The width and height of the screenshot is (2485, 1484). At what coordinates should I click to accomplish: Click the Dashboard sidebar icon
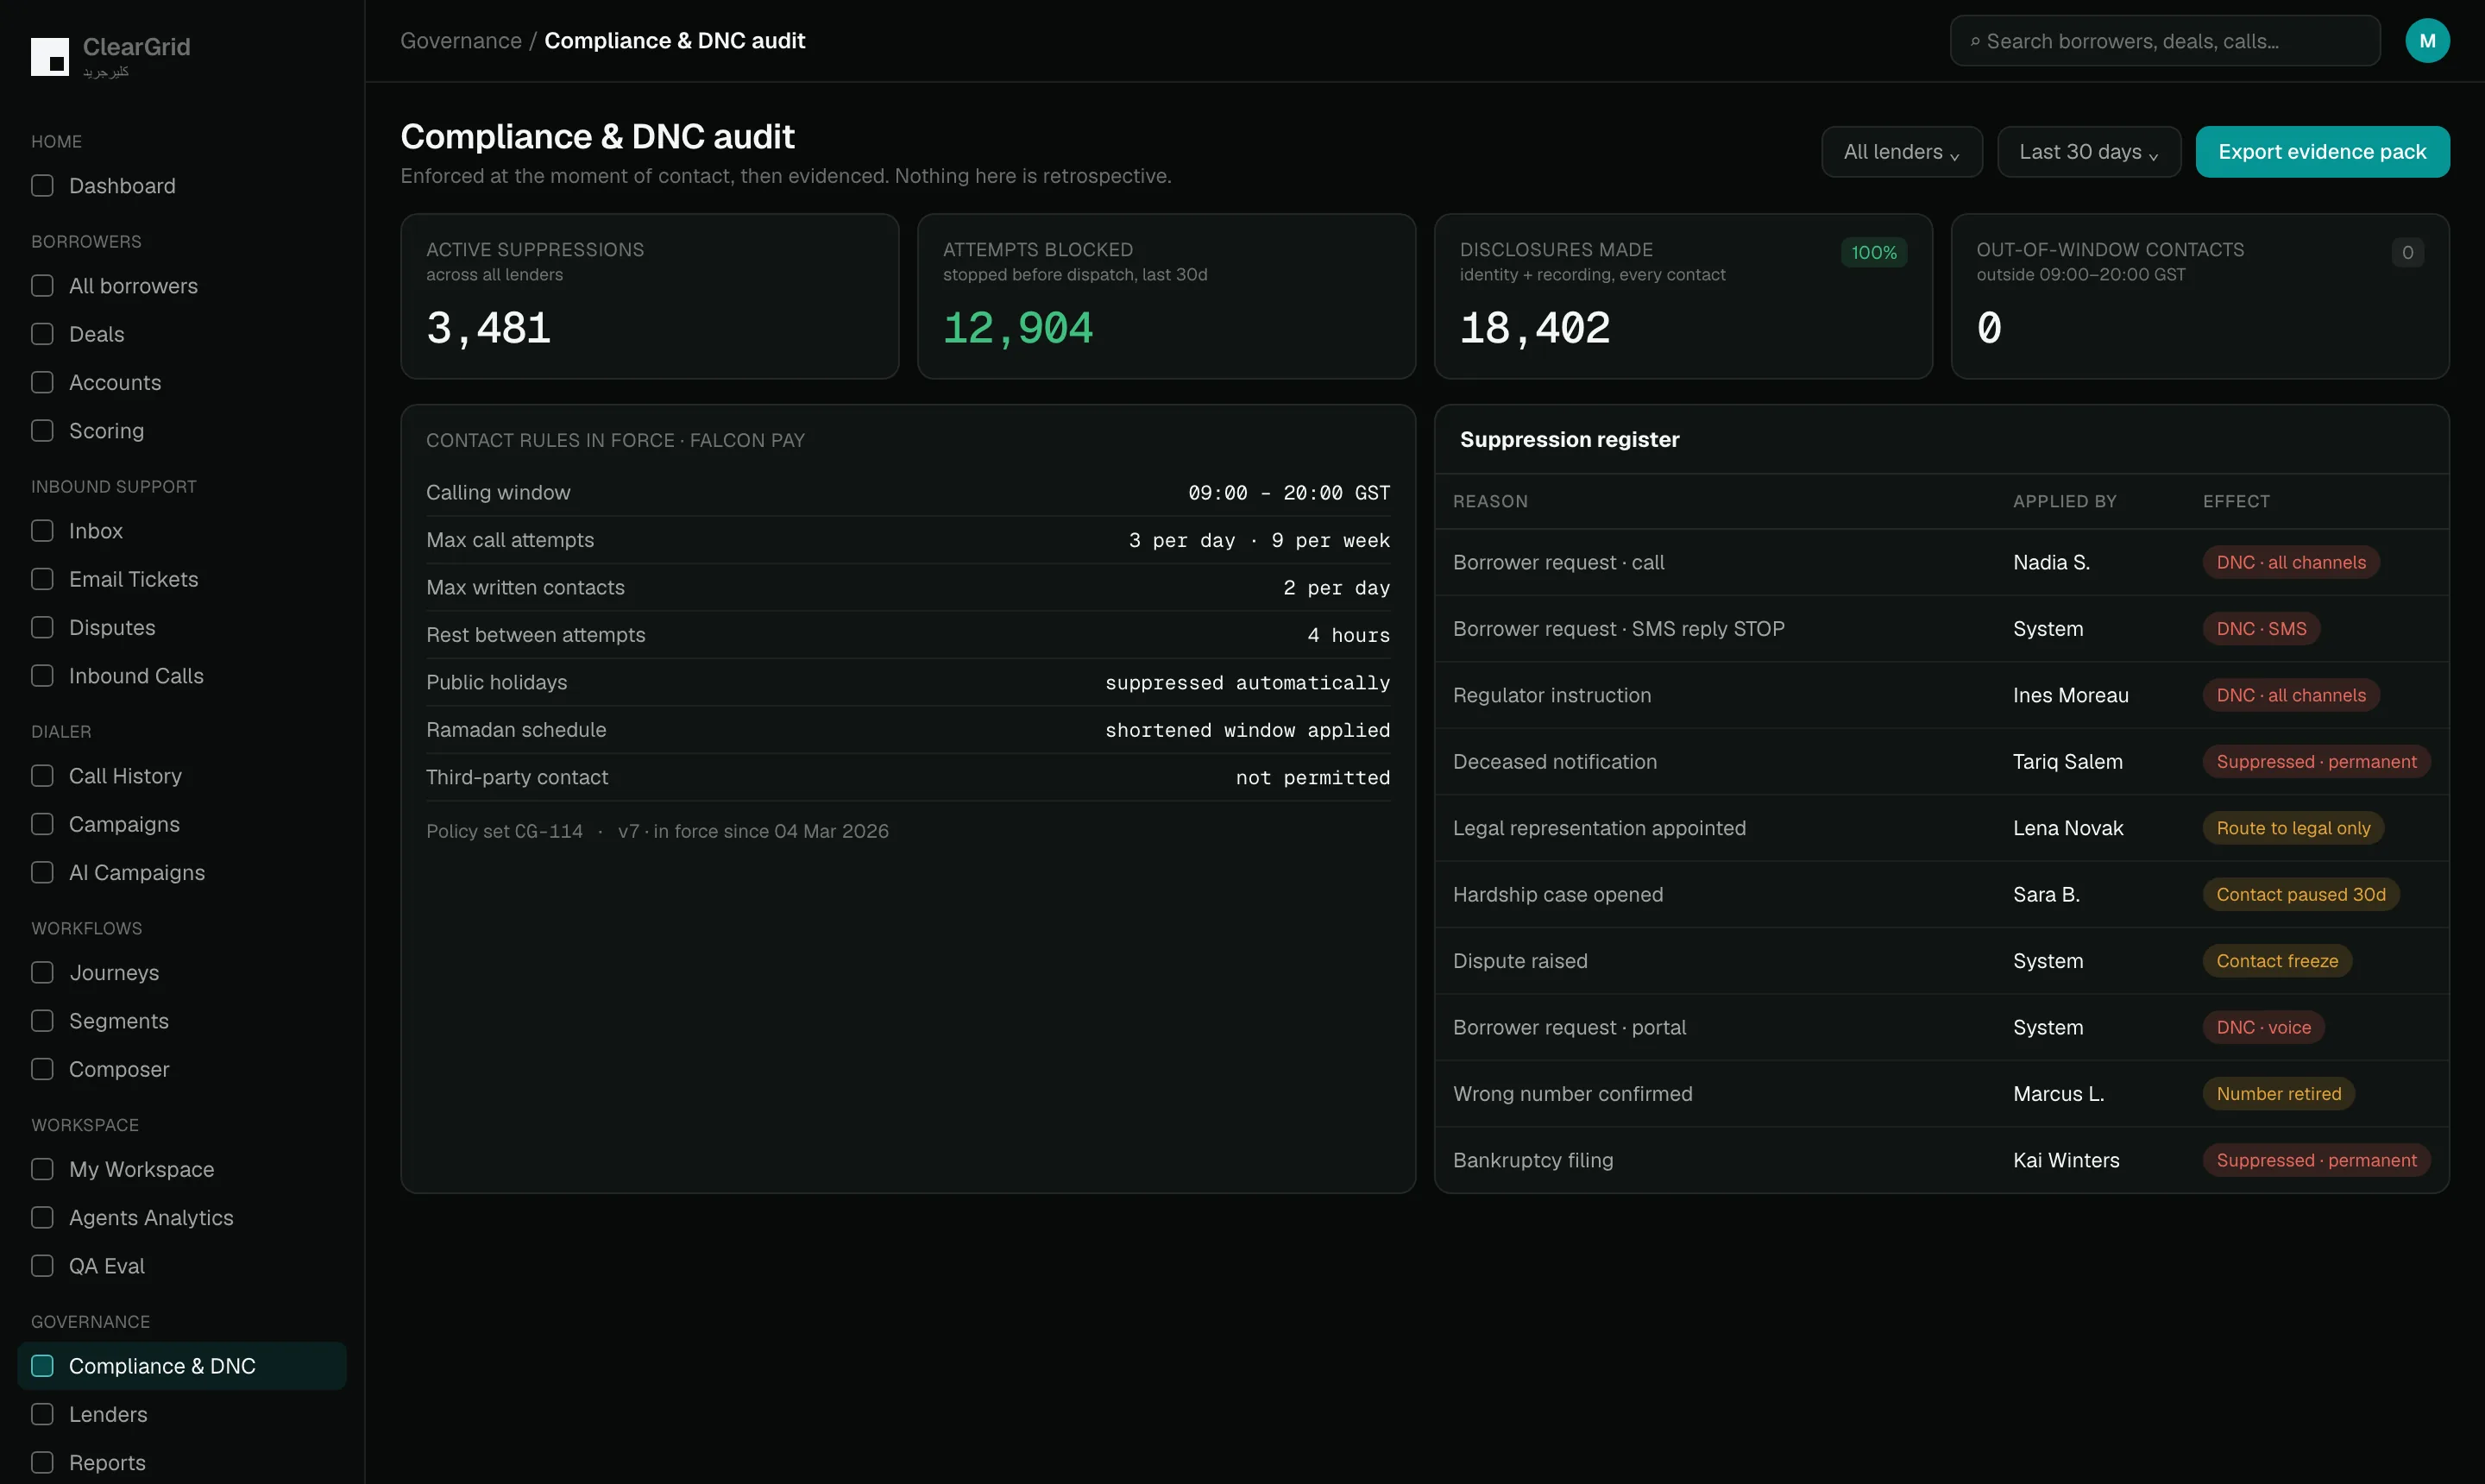[42, 186]
